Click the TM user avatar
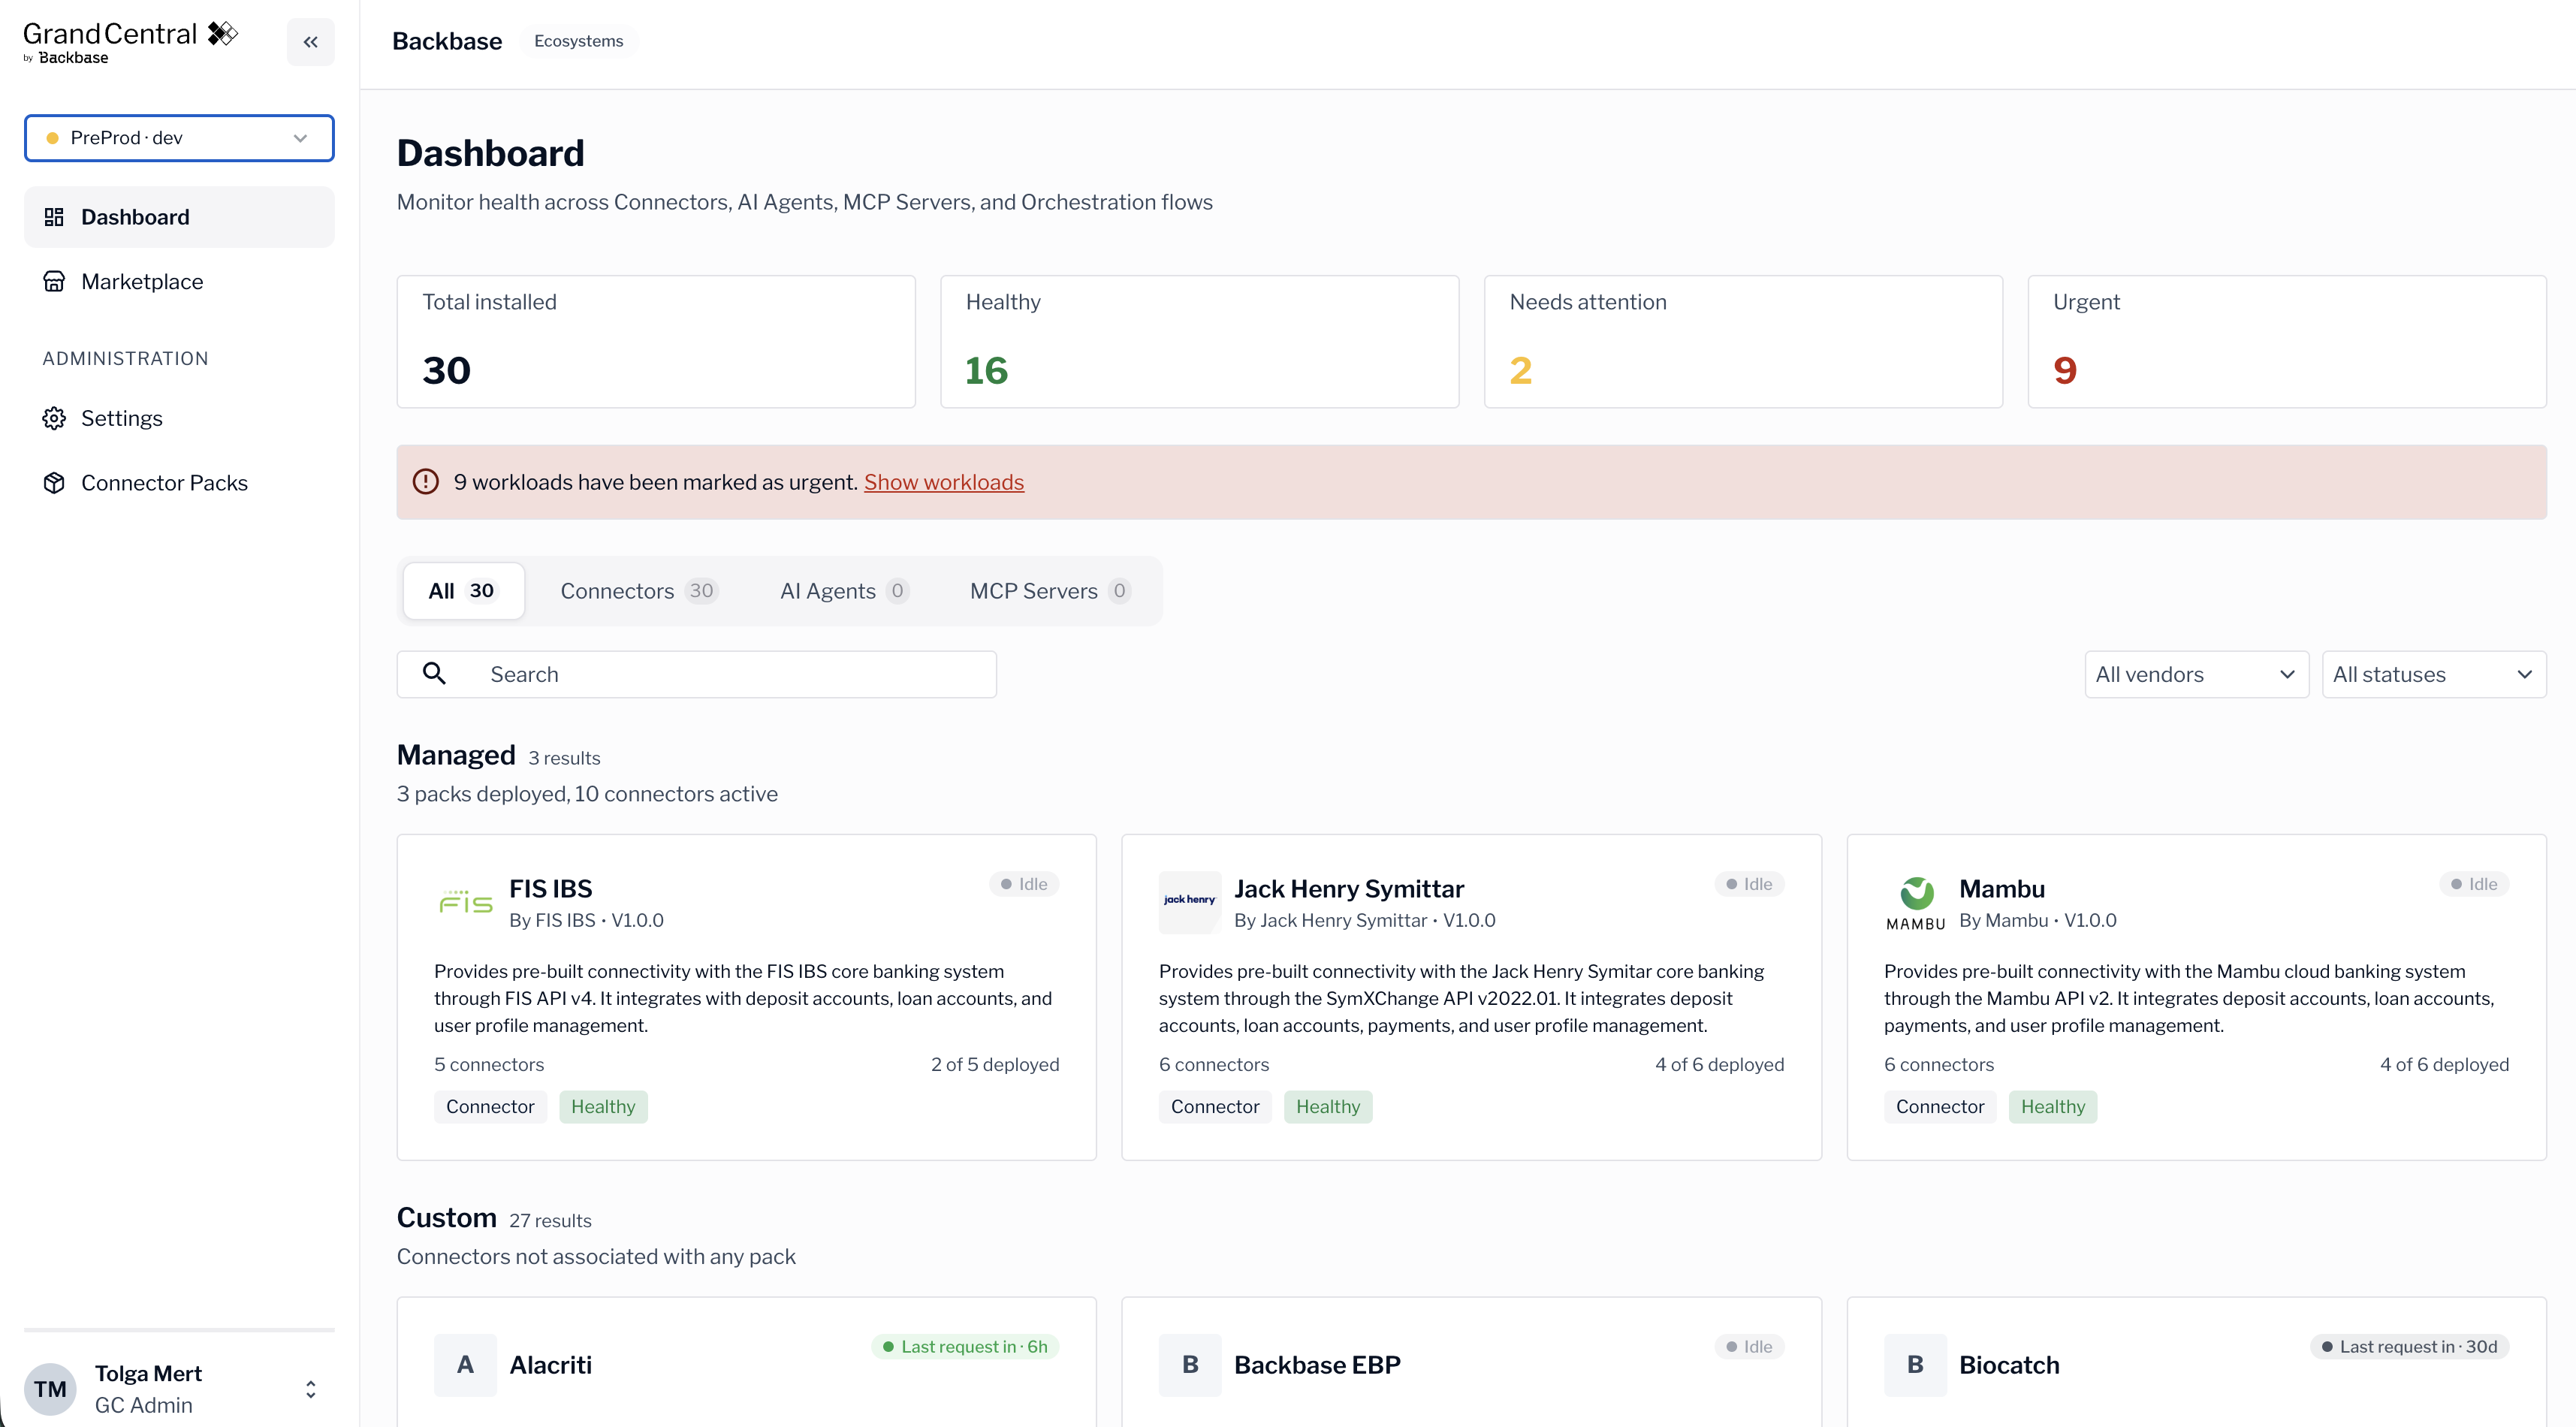Image resolution: width=2576 pixels, height=1427 pixels. (50, 1389)
